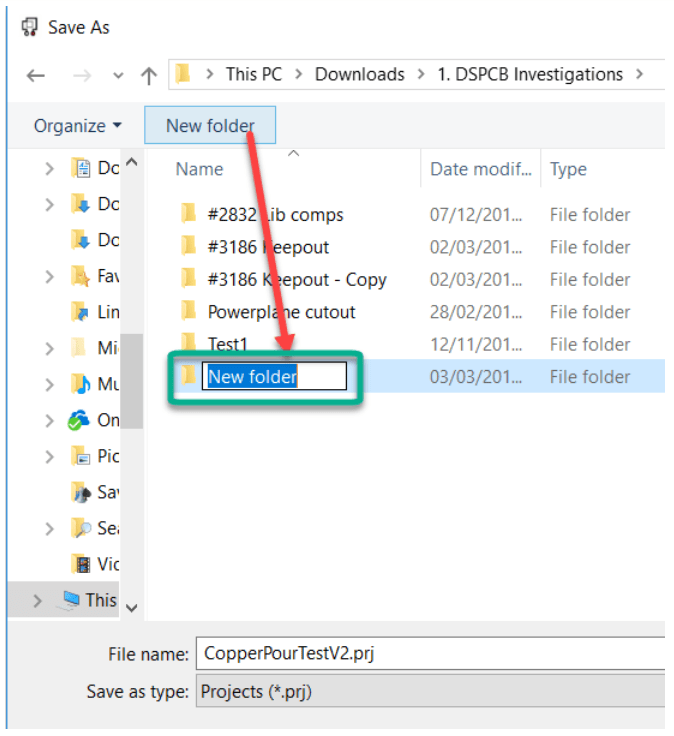Select the #3186 Keepout folder
Image resolution: width=674 pixels, height=736 pixels.
[x=268, y=247]
